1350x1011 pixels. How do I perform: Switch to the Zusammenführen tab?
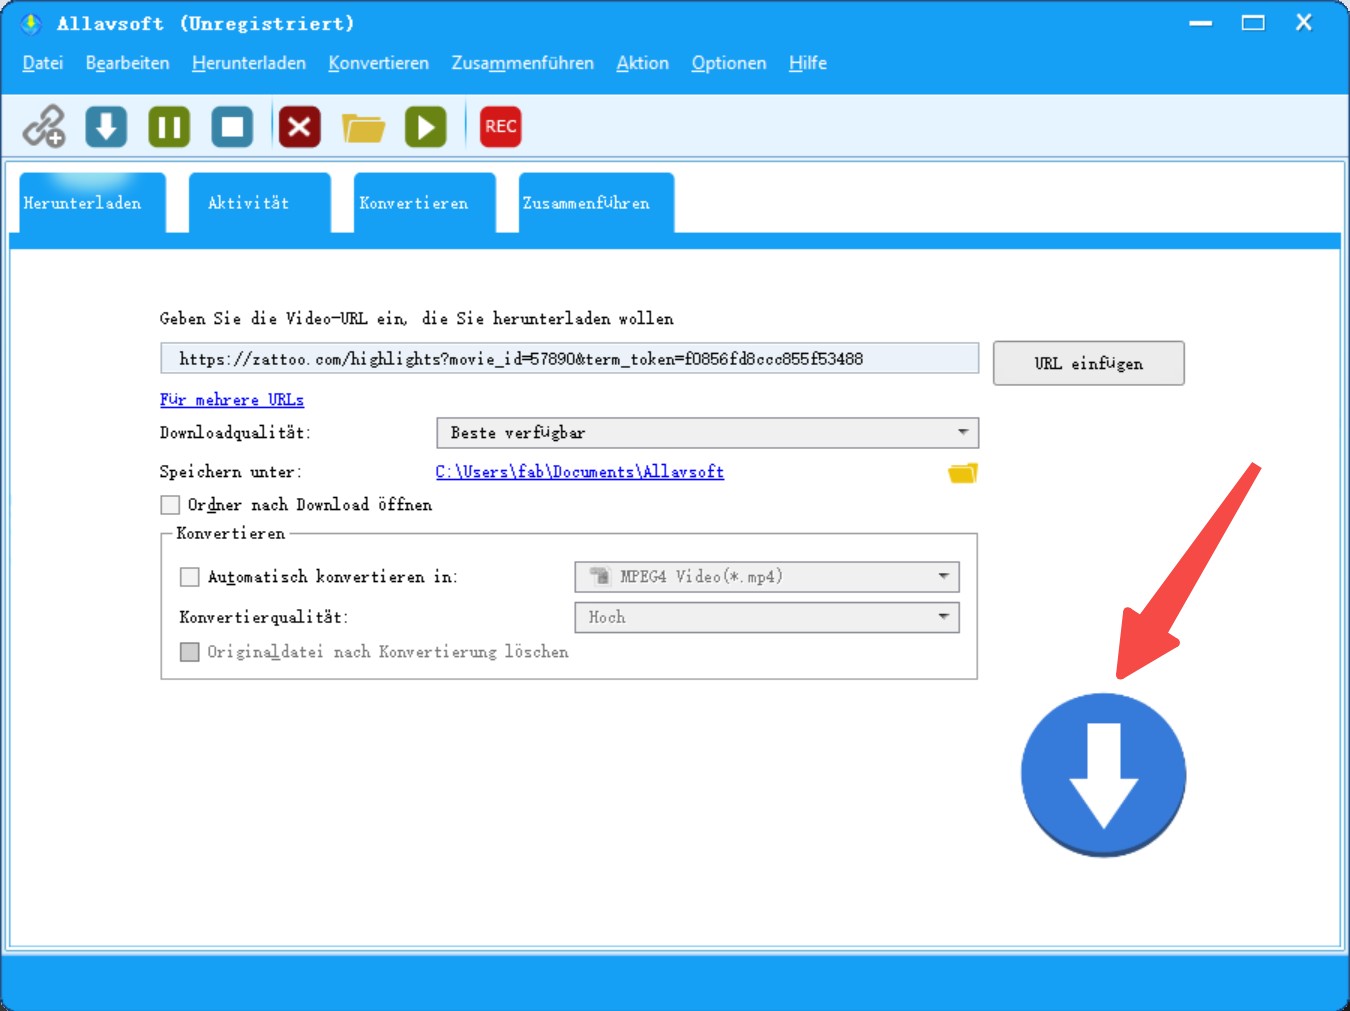pos(597,203)
